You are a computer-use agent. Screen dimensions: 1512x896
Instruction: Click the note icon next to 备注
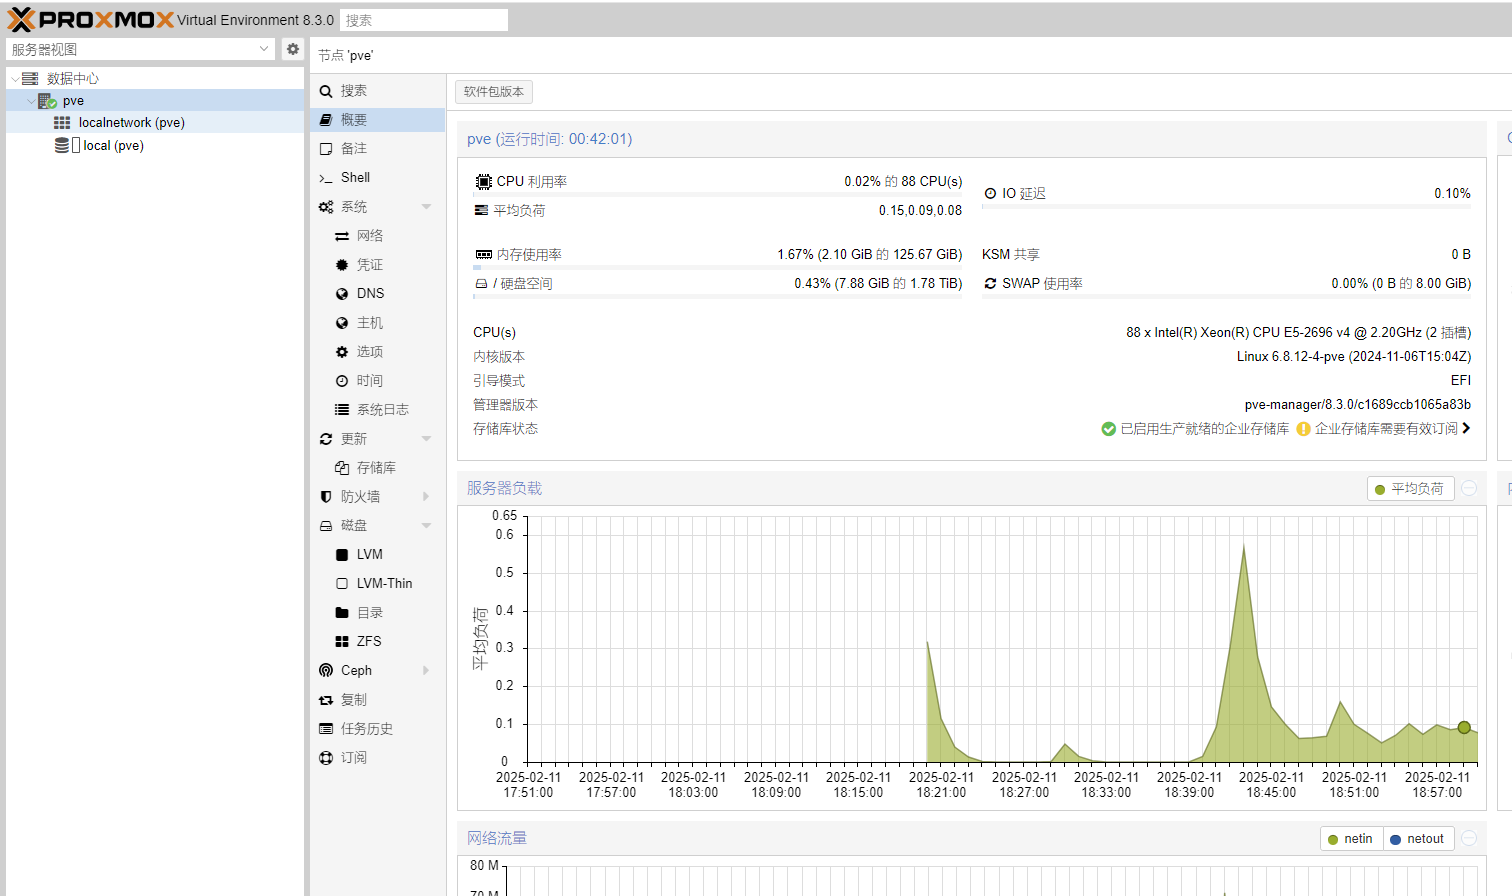[326, 149]
